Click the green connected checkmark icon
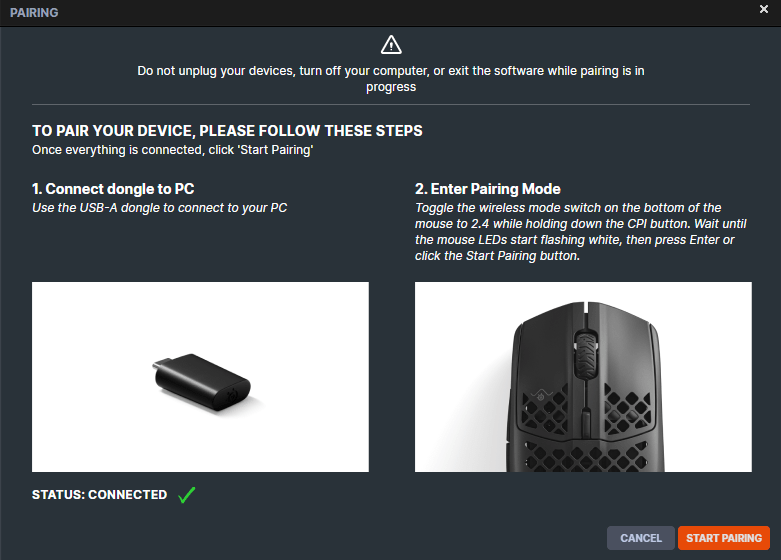The width and height of the screenshot is (781, 560). pyautogui.click(x=186, y=495)
